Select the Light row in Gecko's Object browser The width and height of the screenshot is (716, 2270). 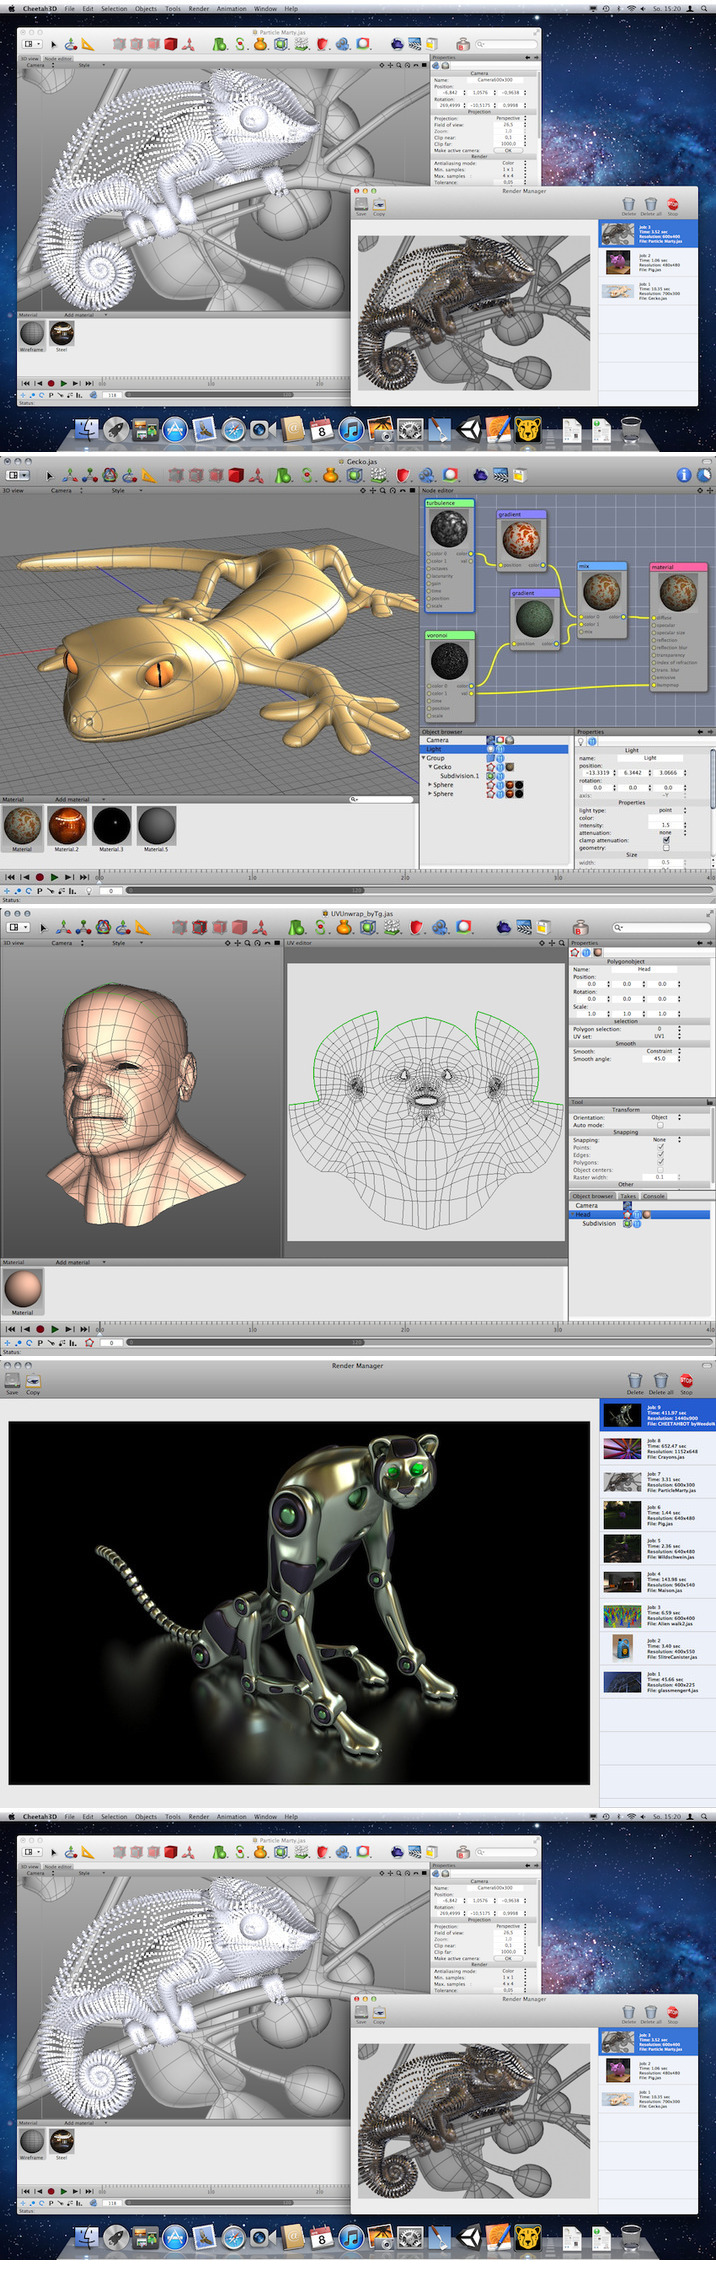[x=434, y=749]
